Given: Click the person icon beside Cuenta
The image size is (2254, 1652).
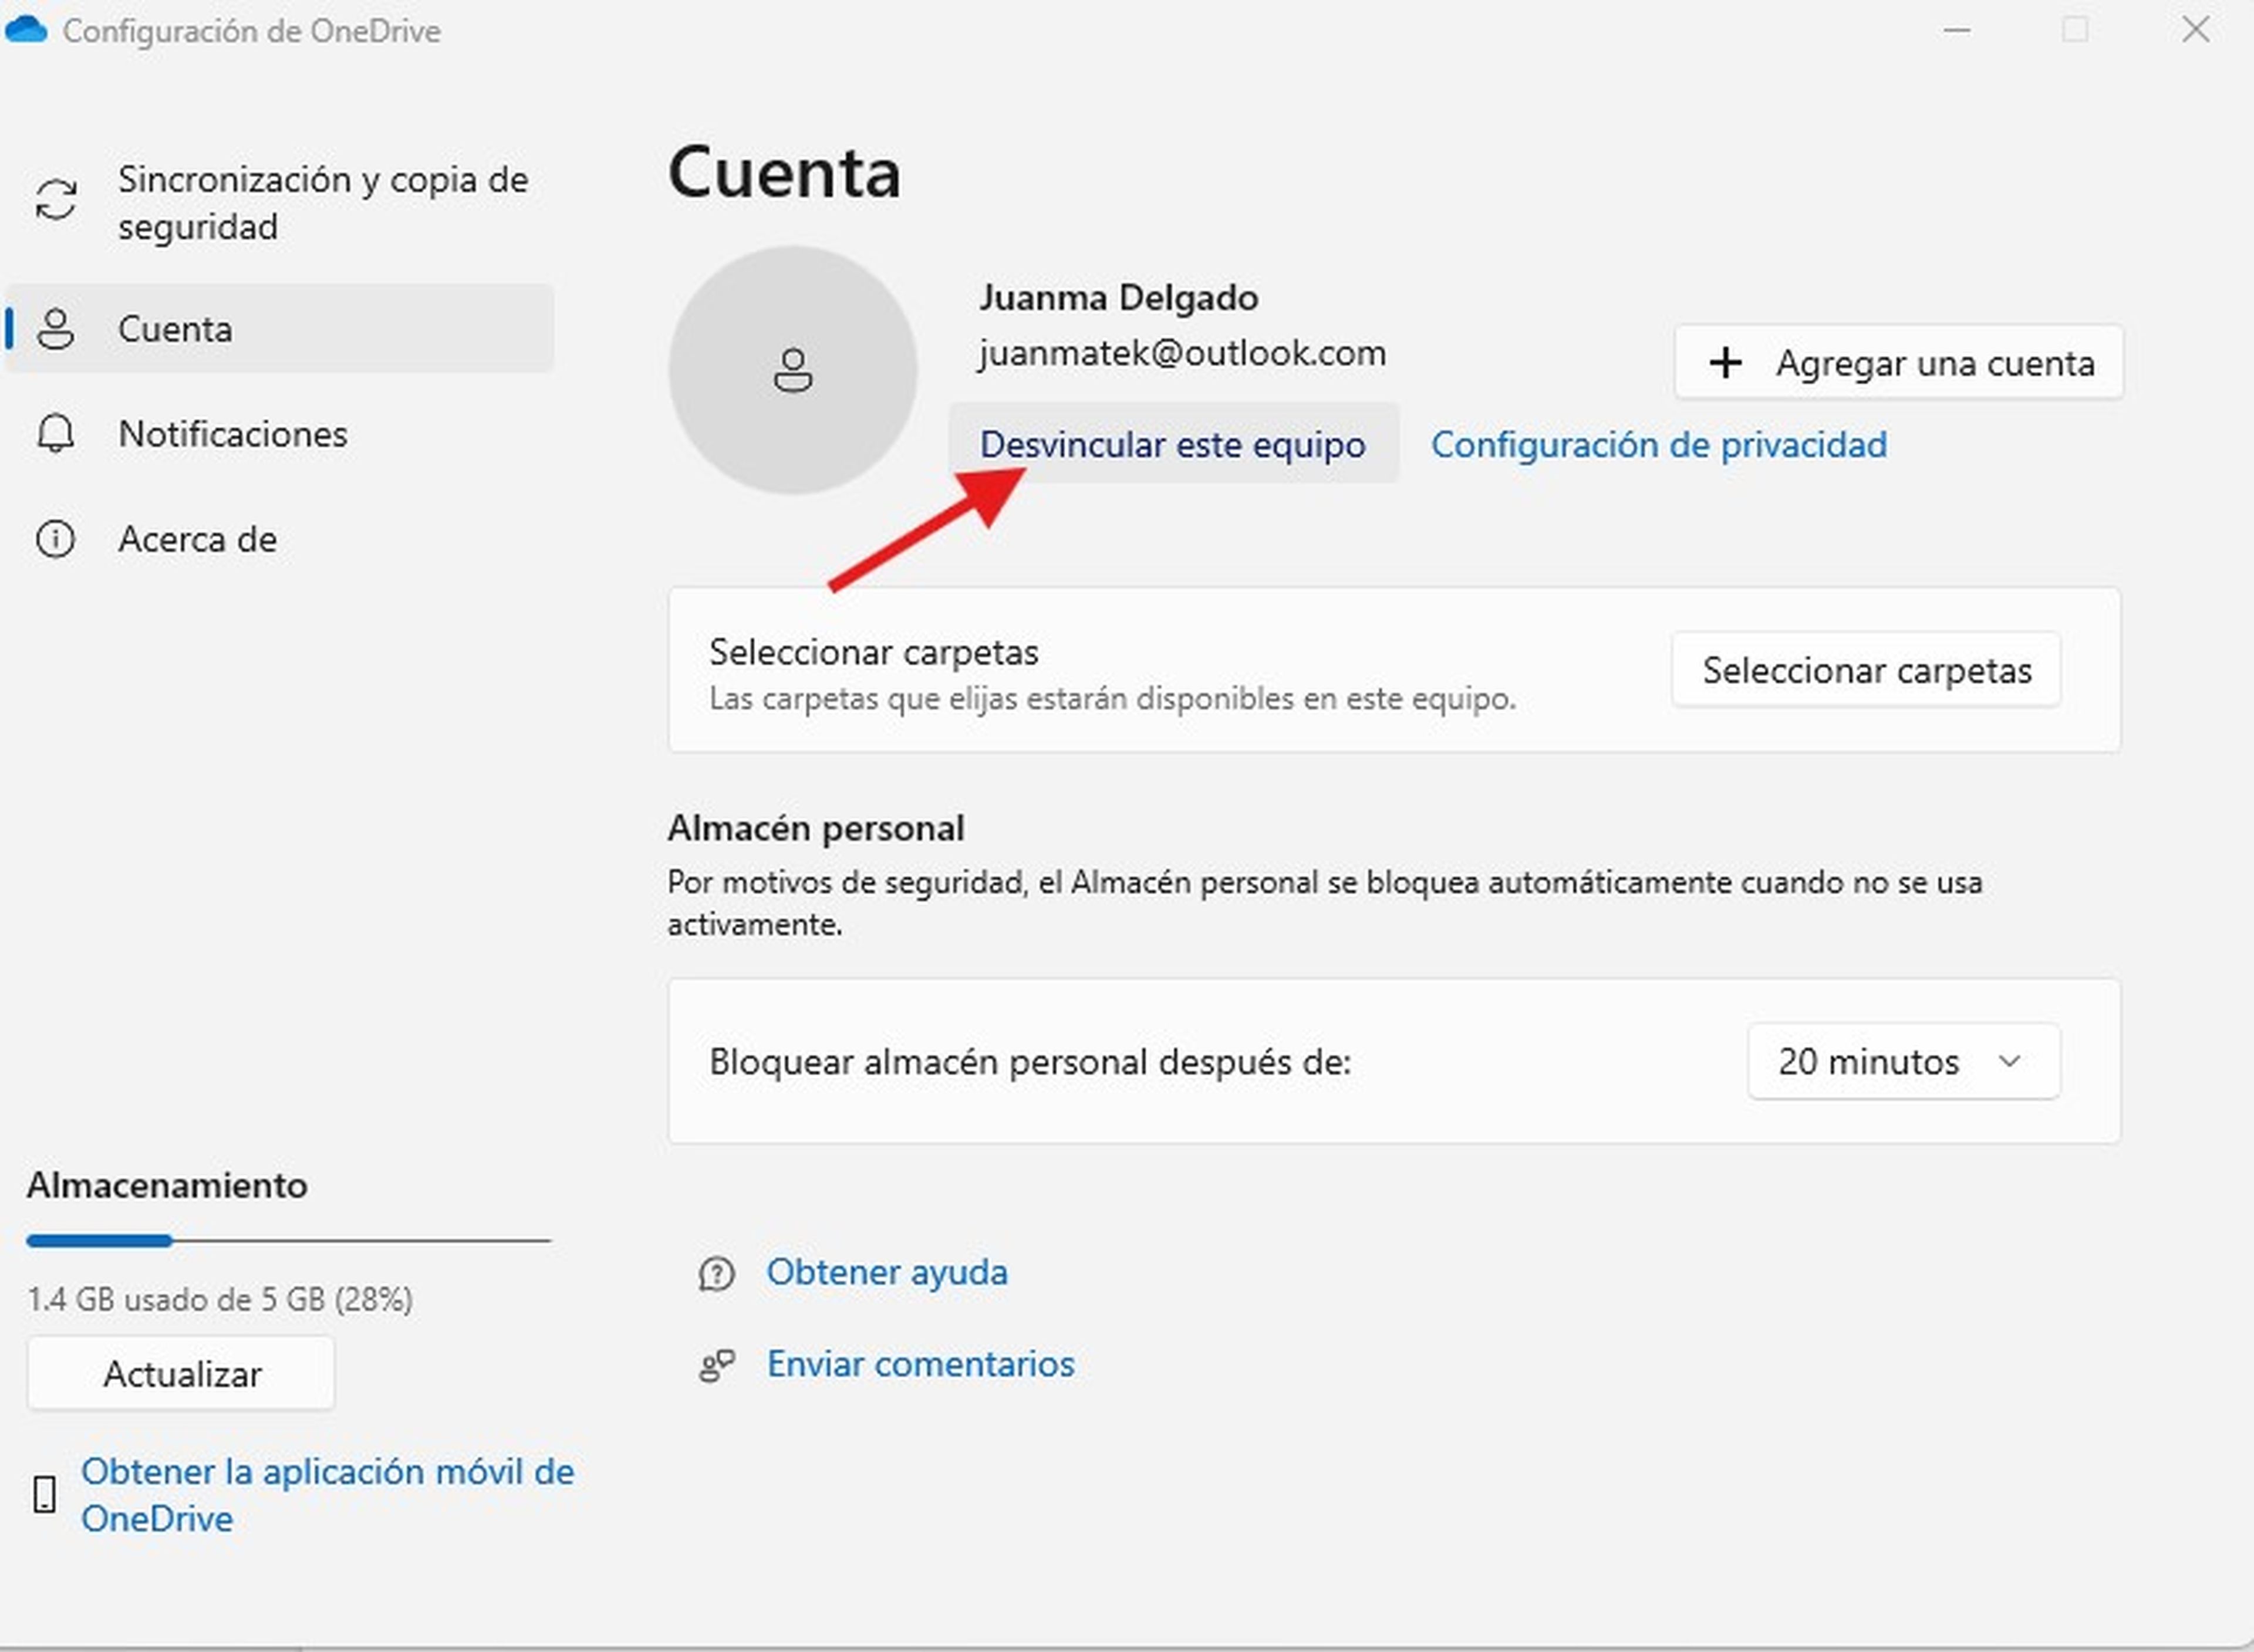Looking at the screenshot, I should coord(55,329).
